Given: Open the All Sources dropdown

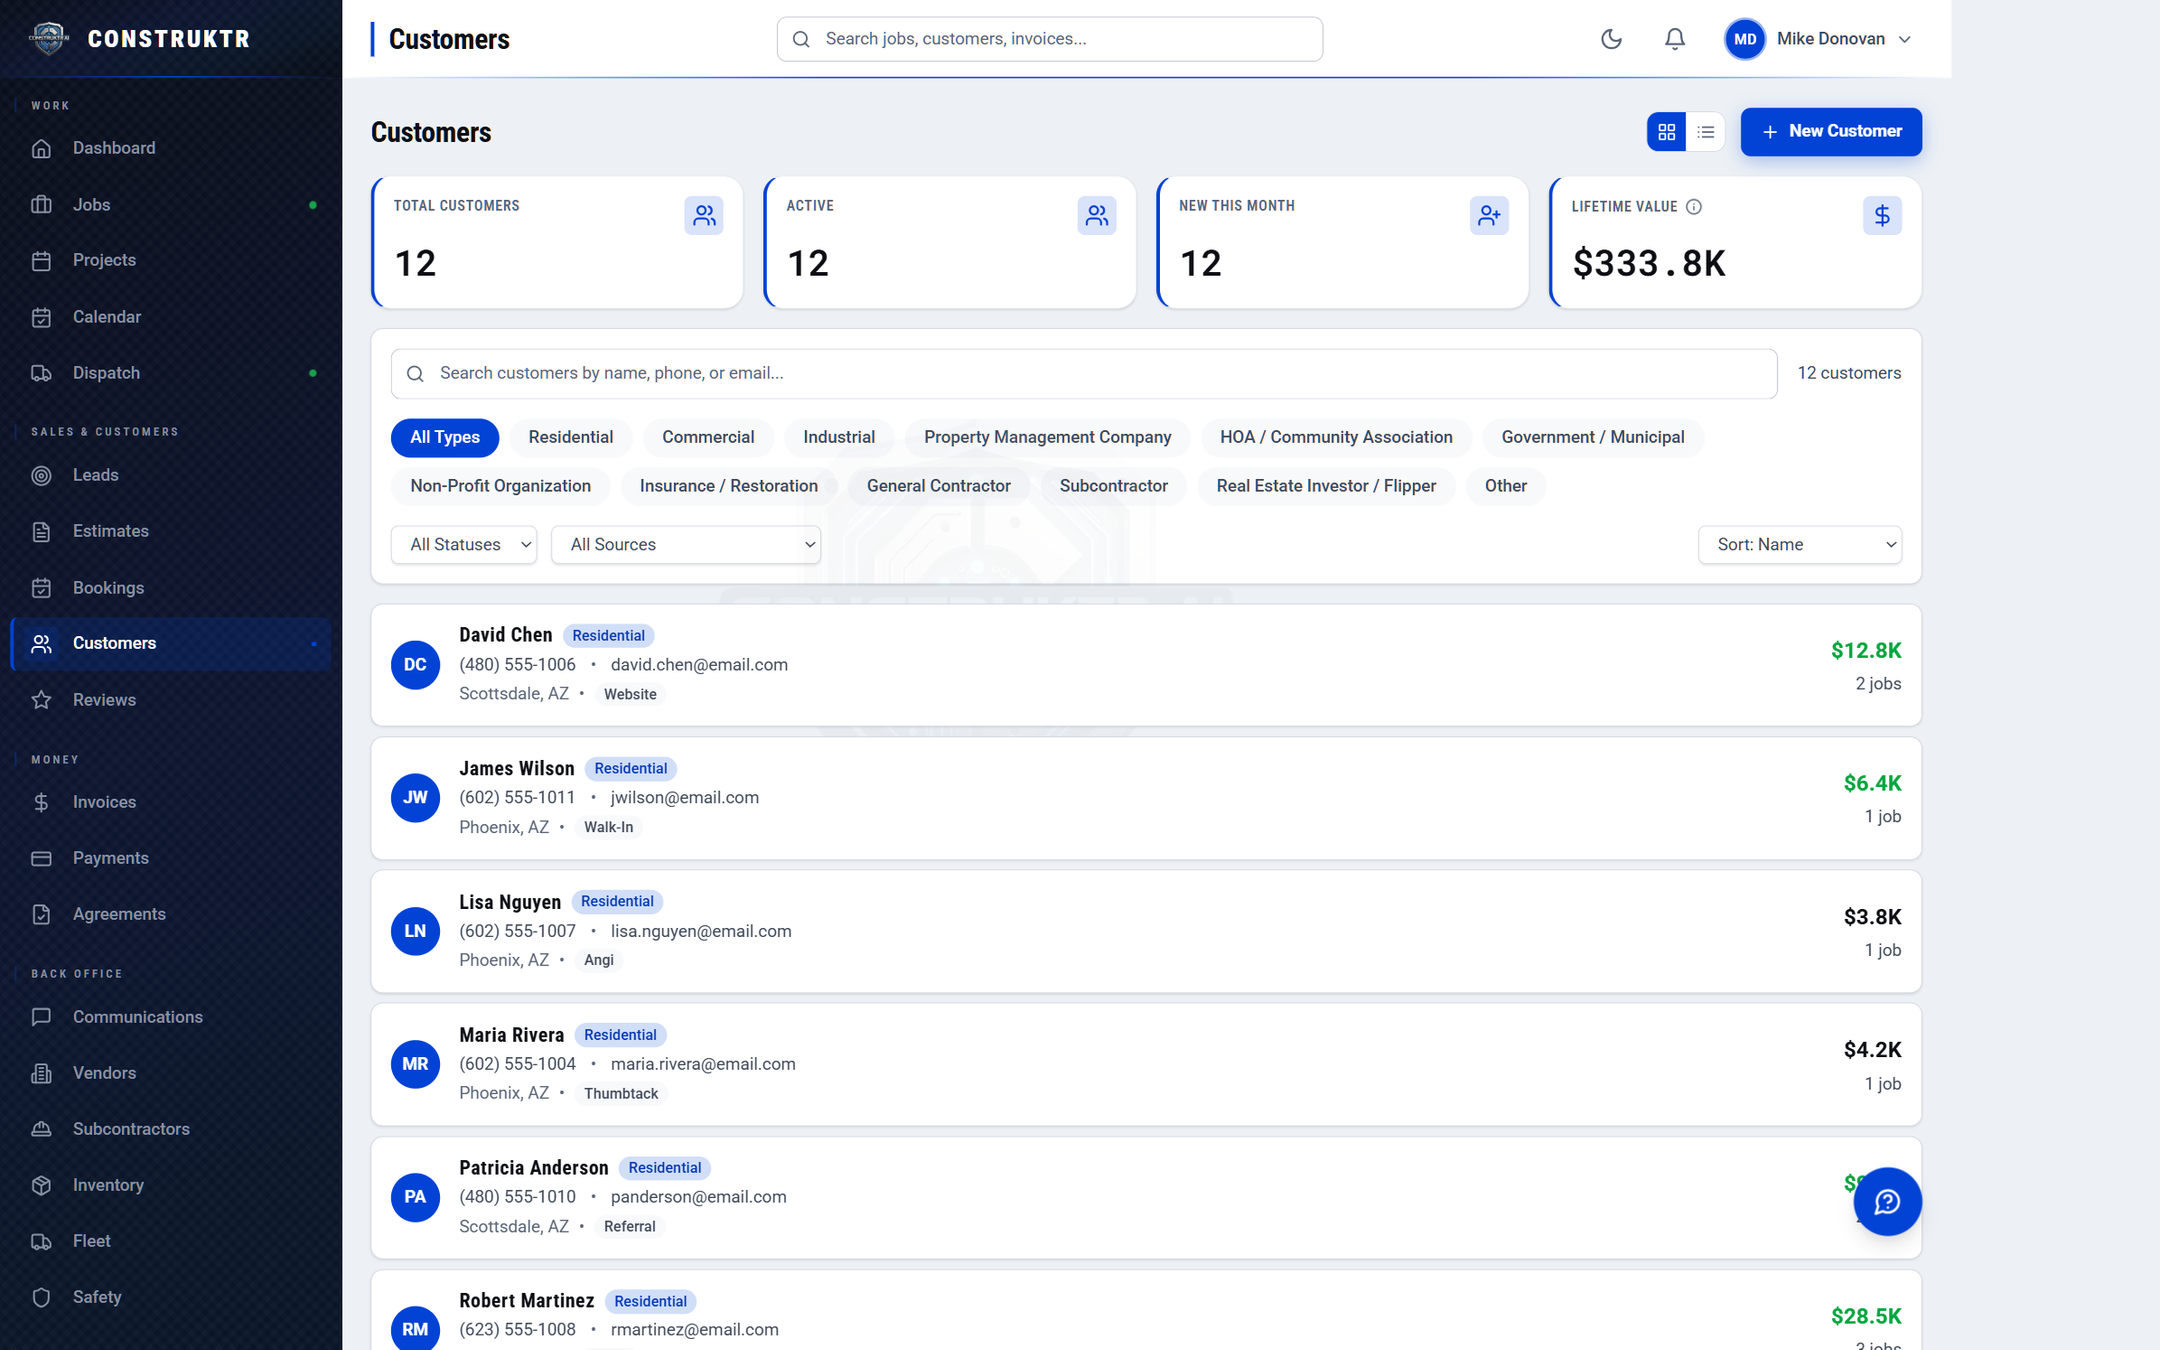Looking at the screenshot, I should tap(686, 545).
